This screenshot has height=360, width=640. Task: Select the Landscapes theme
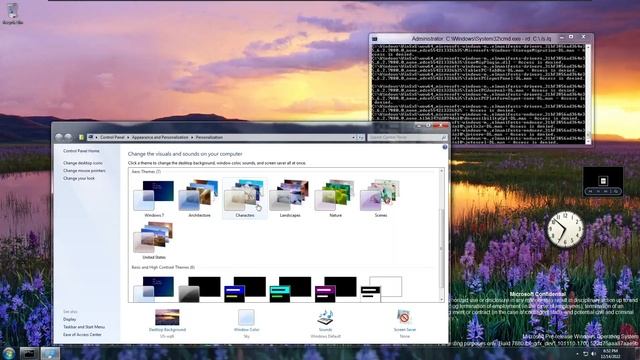tap(290, 199)
